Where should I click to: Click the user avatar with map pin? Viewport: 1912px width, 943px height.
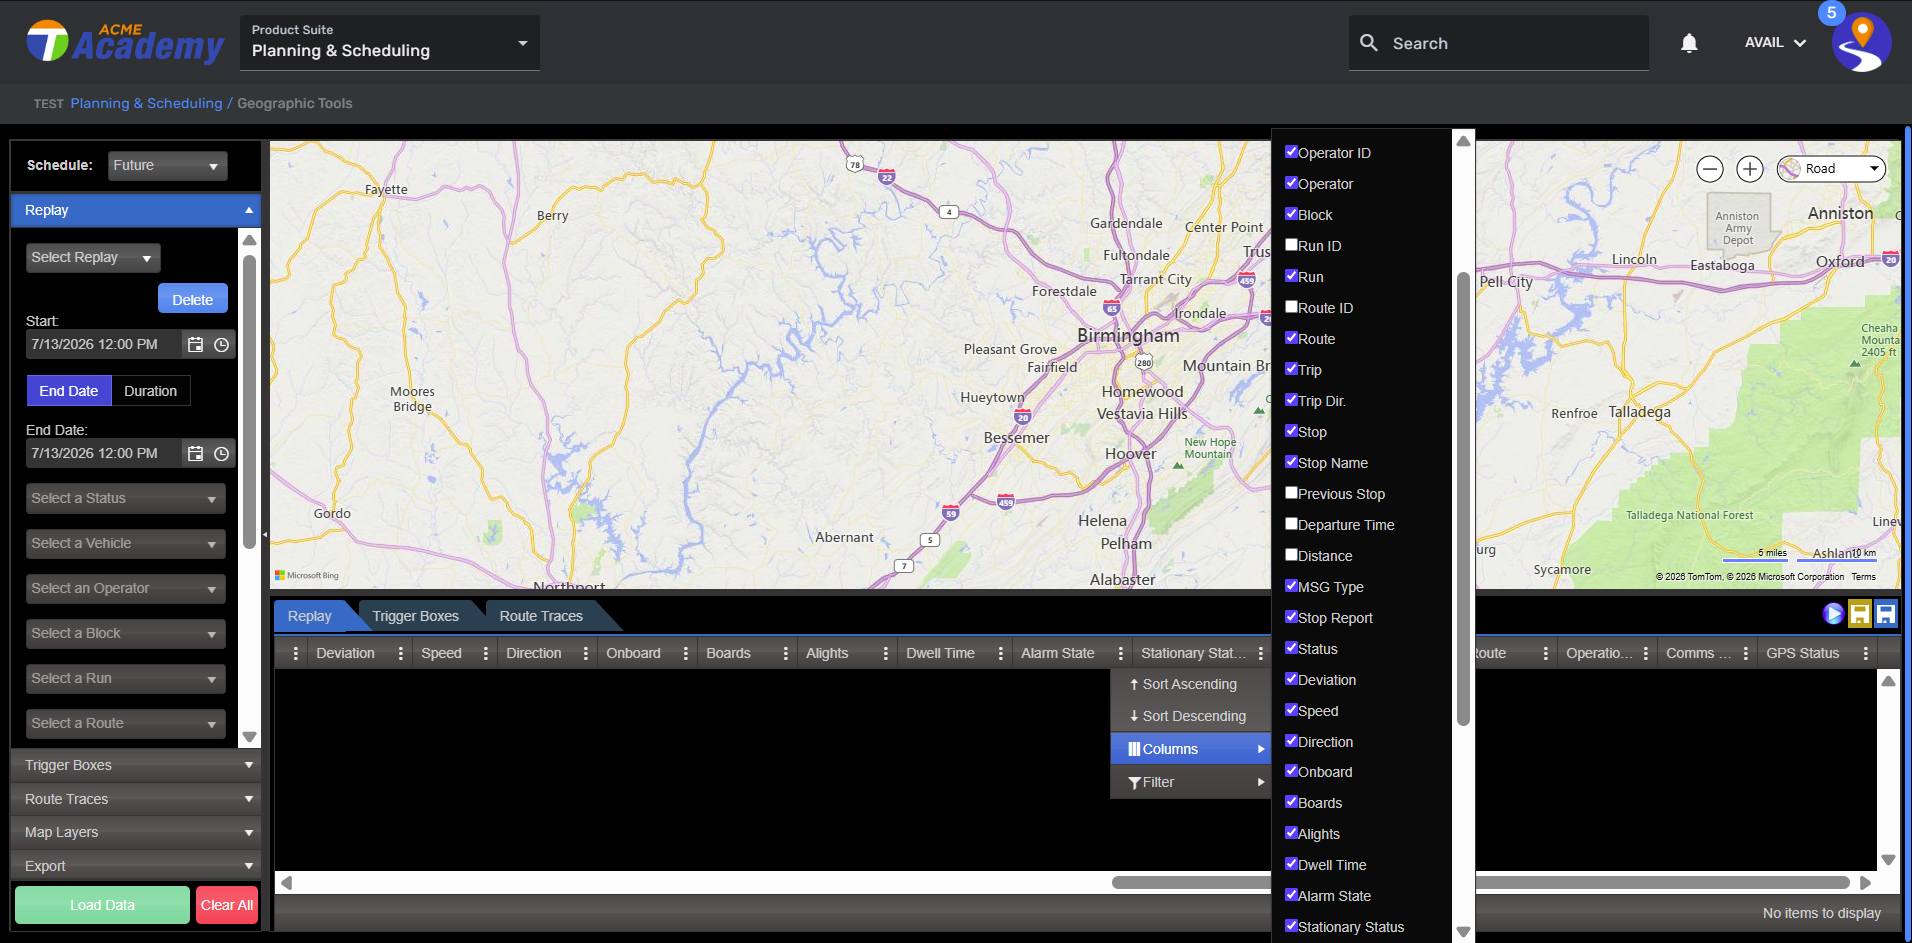pyautogui.click(x=1861, y=42)
